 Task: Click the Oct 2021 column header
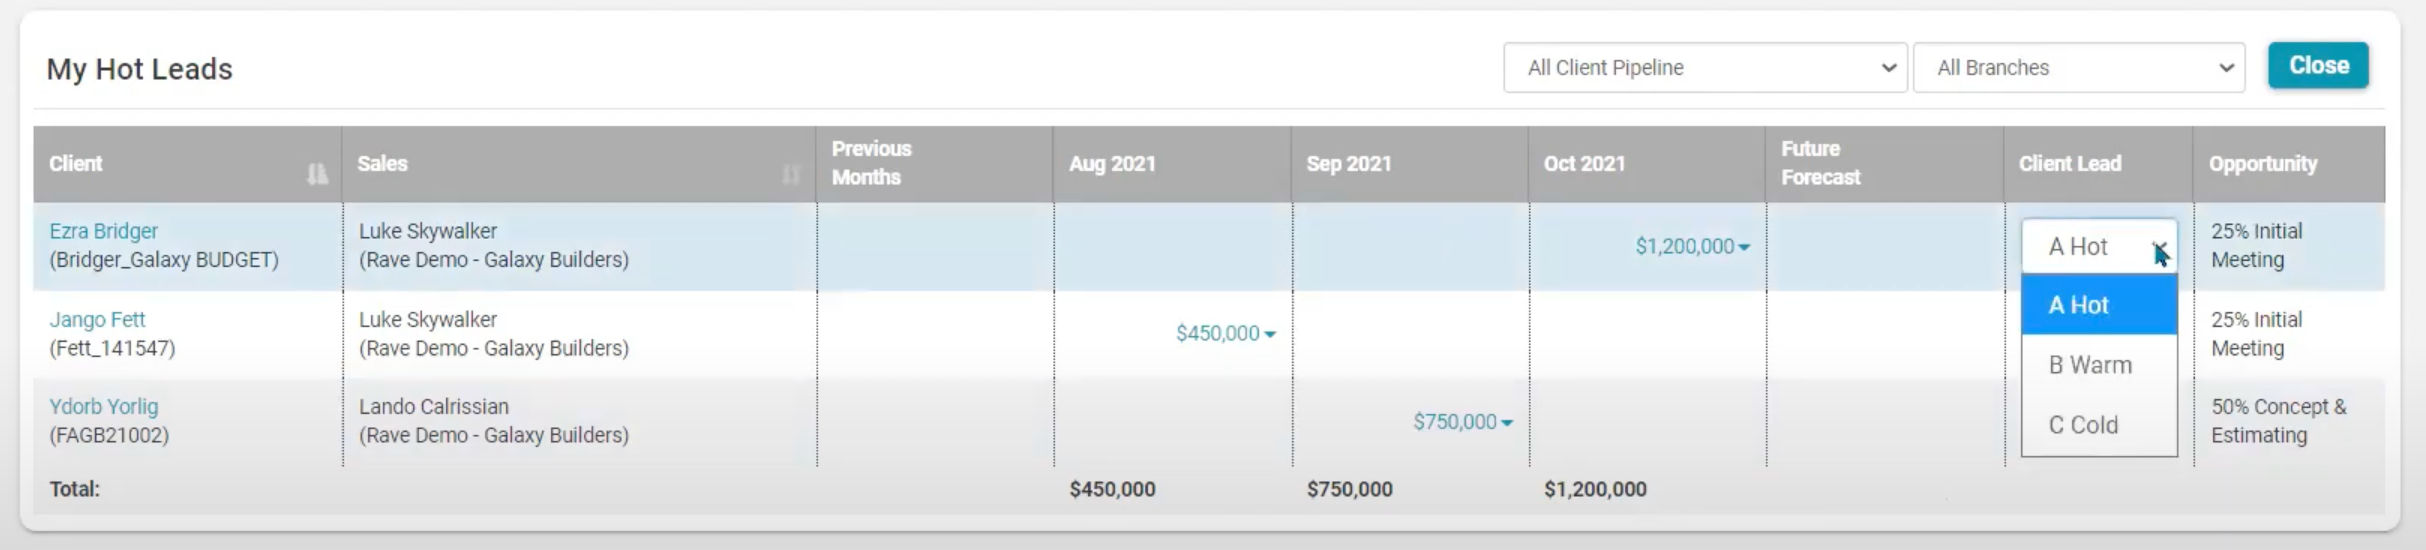pyautogui.click(x=1584, y=164)
